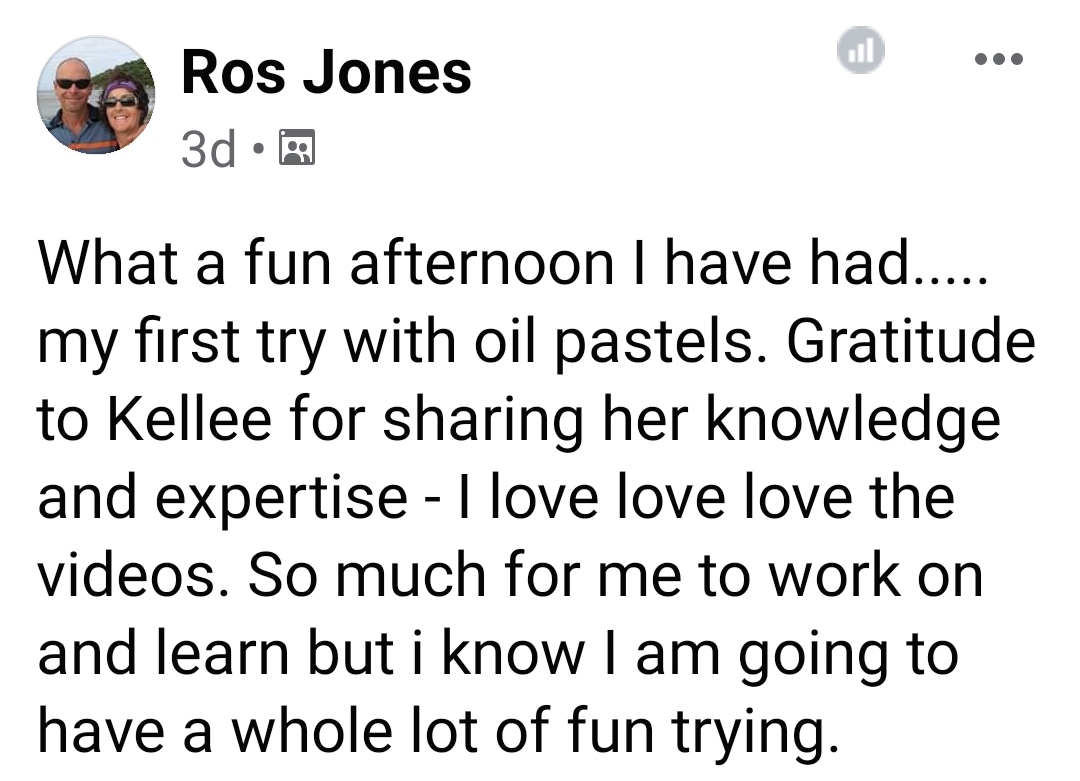
Task: Click the word 'knowledge' in the post
Action: click(x=853, y=421)
